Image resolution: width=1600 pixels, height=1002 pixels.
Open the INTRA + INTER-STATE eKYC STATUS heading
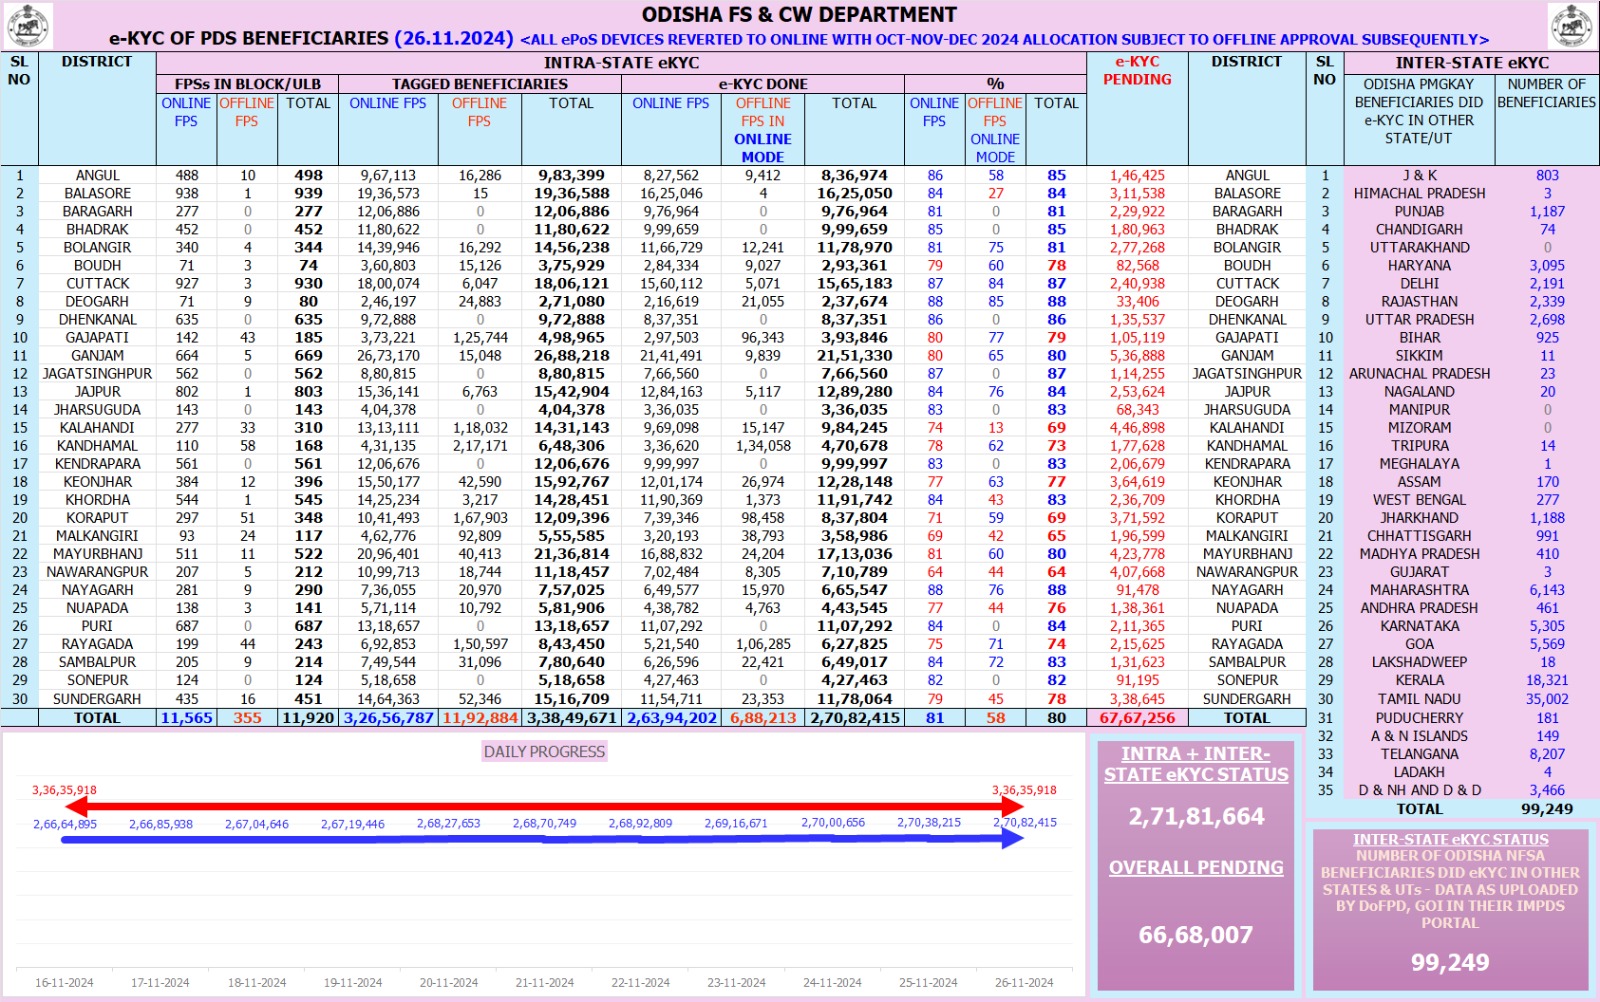pos(1196,764)
